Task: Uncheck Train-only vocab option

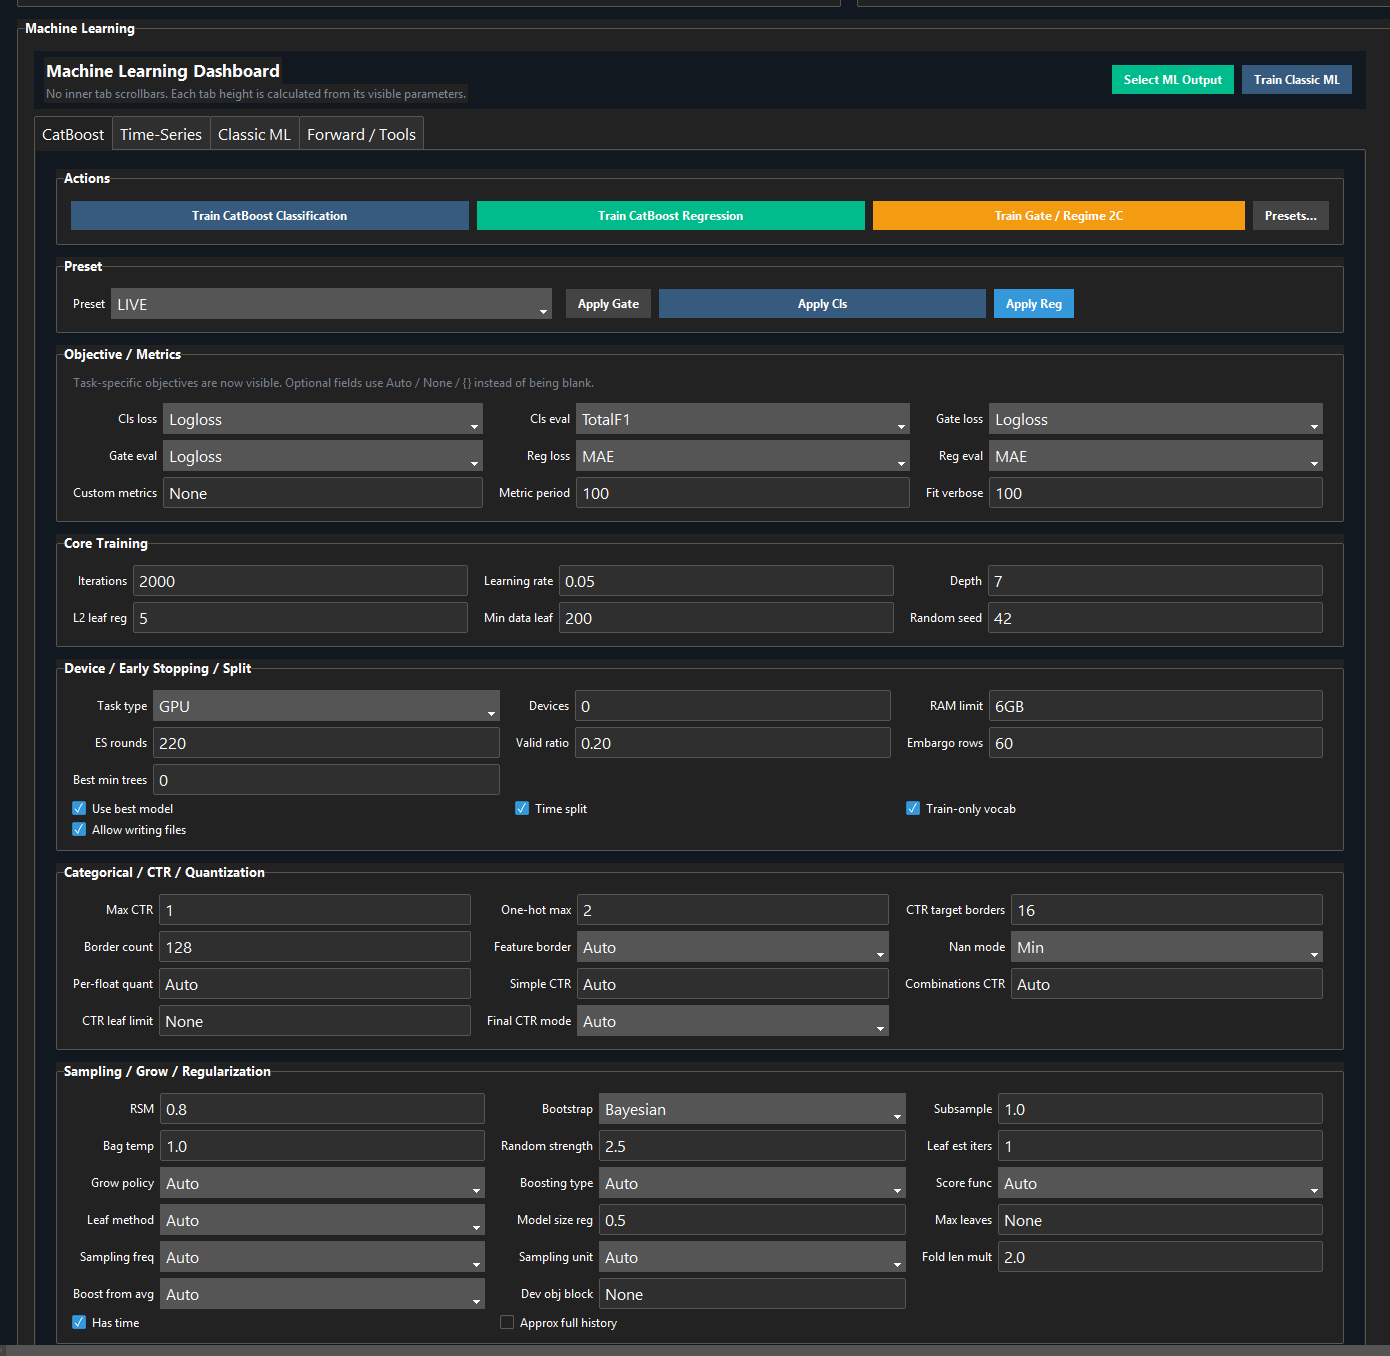Action: pyautogui.click(x=913, y=808)
